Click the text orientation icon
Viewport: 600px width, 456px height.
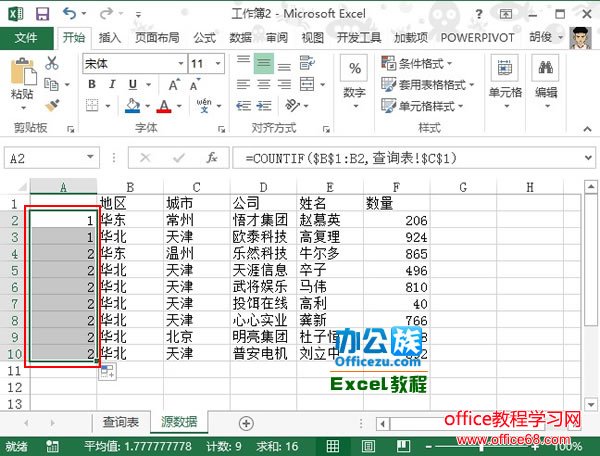(x=293, y=105)
